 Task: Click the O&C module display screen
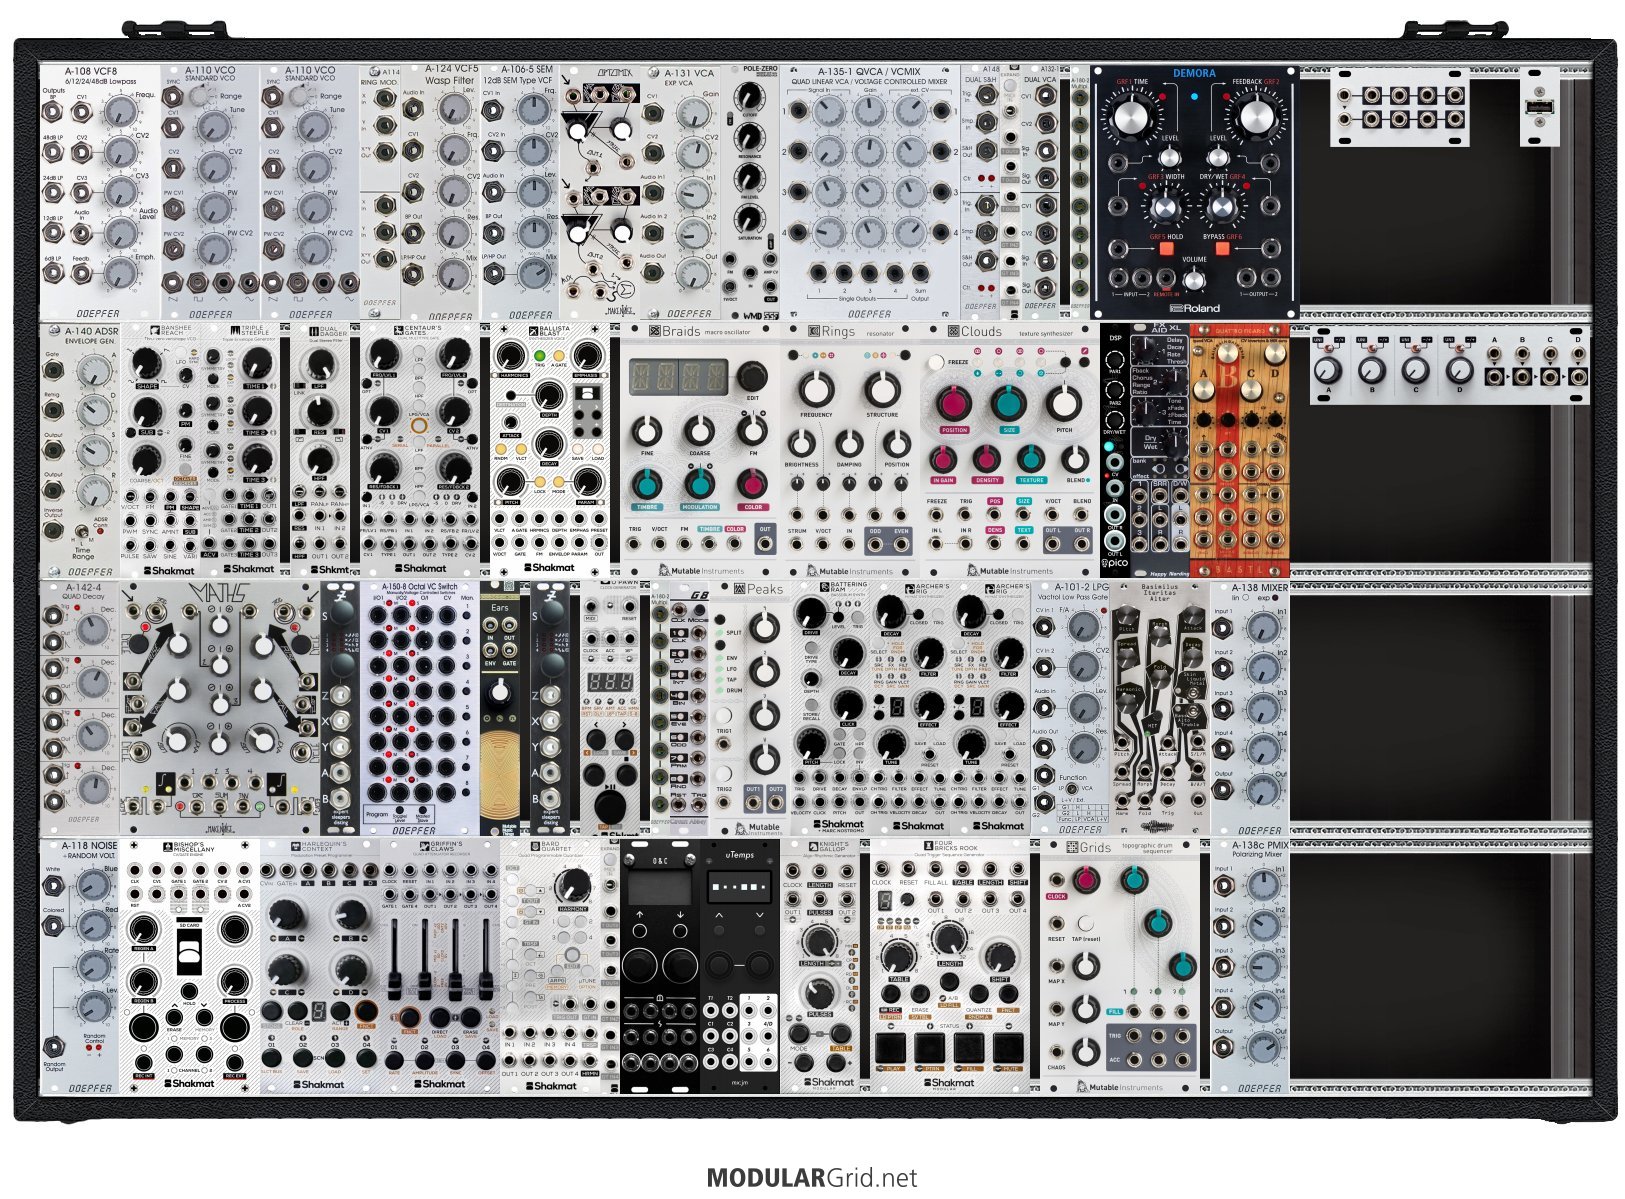(659, 885)
